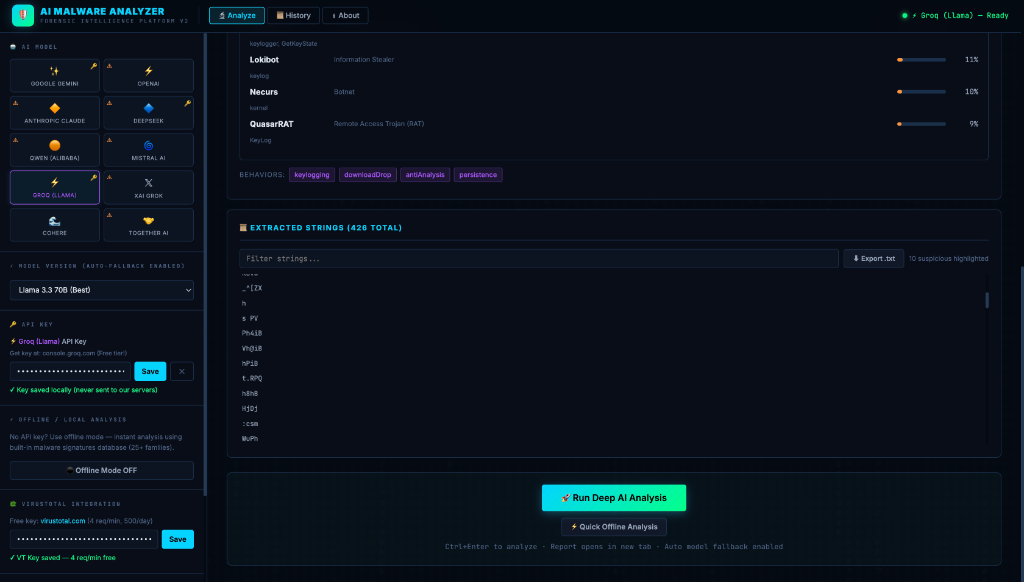Select the QuasarRAT family name

(x=272, y=124)
